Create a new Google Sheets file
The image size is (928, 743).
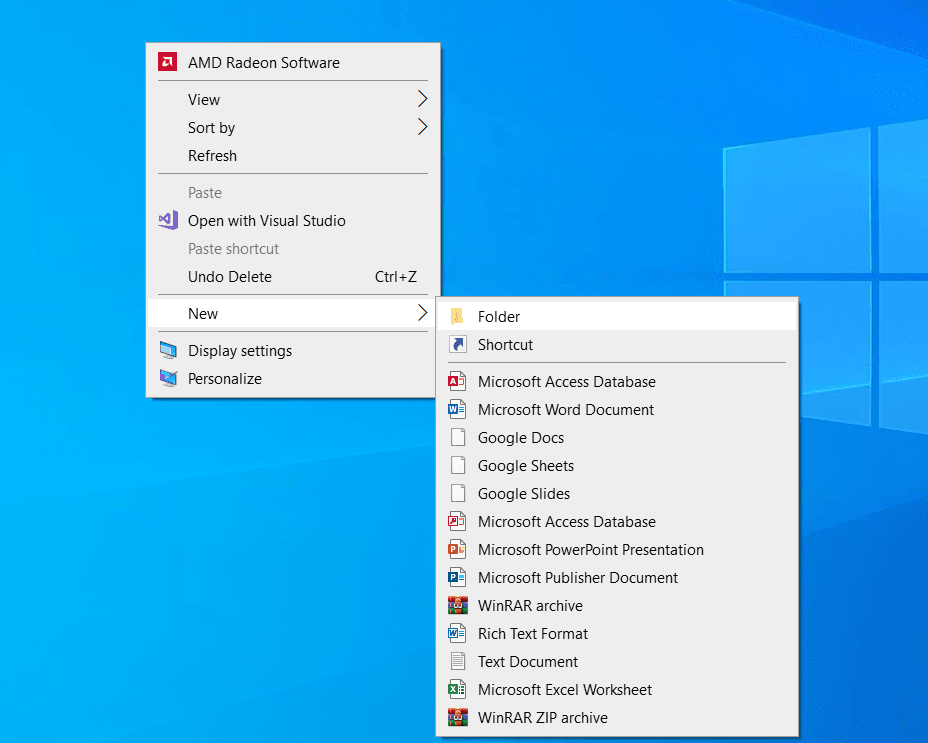pos(617,465)
